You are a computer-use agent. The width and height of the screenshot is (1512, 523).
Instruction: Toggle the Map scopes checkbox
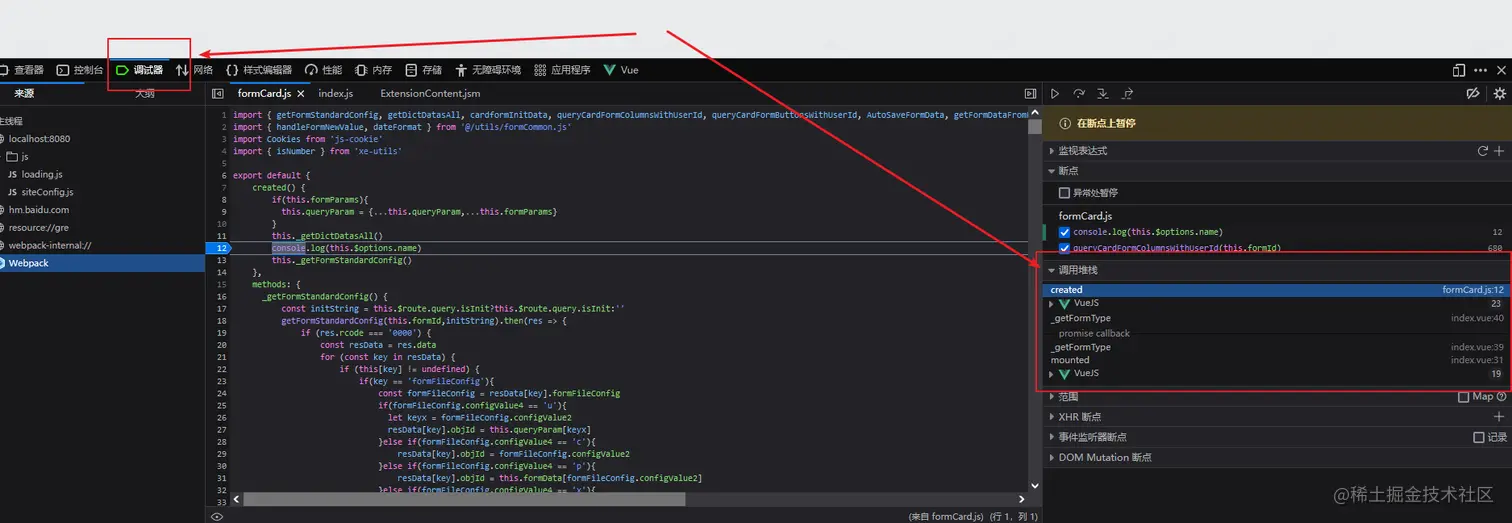click(x=1464, y=397)
